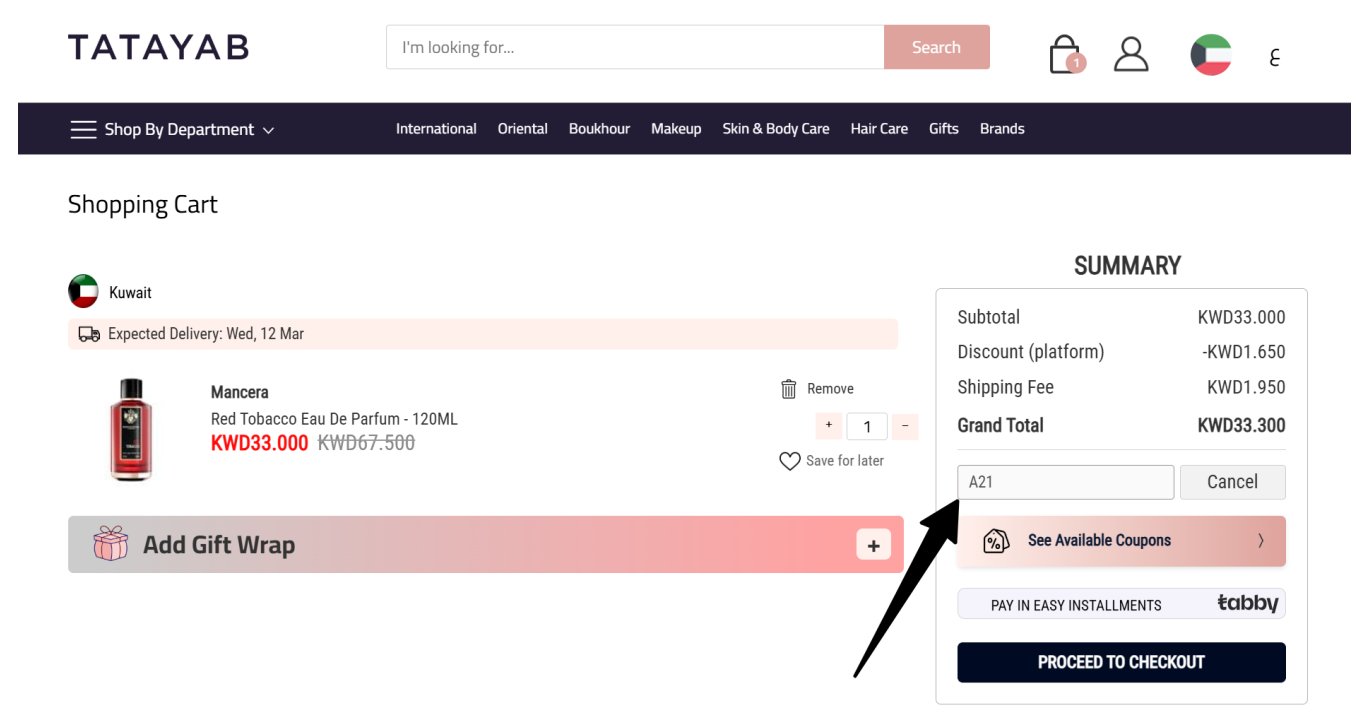Click Proceed to Checkout
The image size is (1368, 720).
1121,662
